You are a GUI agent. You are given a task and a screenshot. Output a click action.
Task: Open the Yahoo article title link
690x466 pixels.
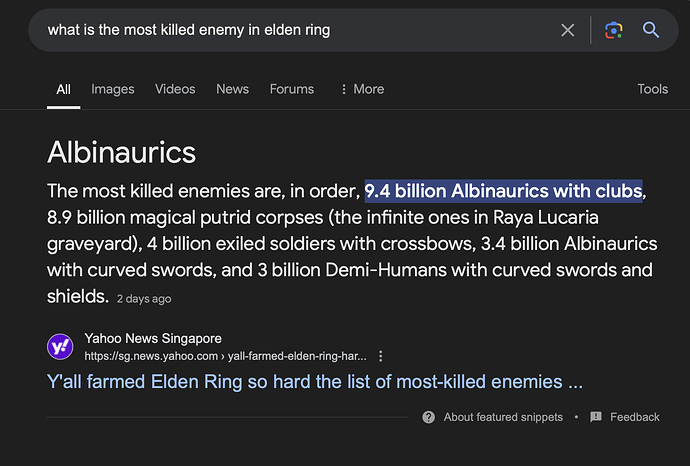tap(315, 382)
